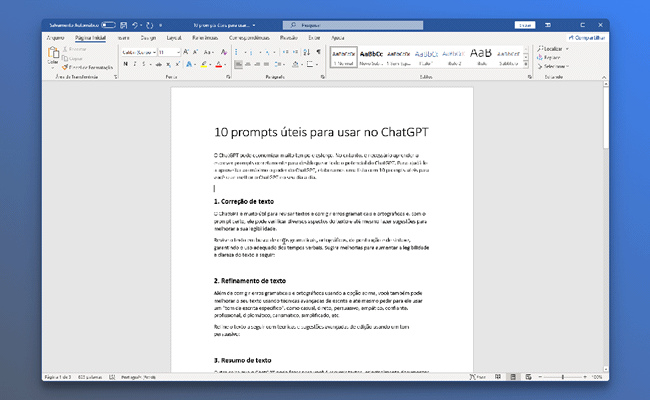Toggle underline (S) formatting
650x400 pixels.
[144, 64]
